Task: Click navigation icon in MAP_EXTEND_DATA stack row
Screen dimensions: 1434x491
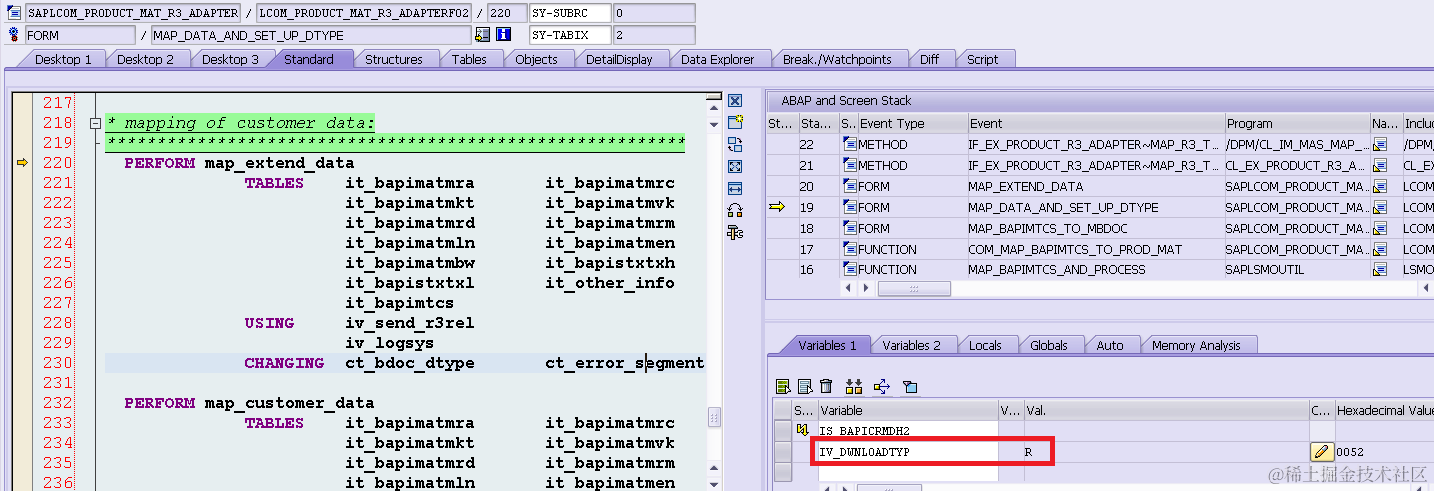Action: tap(1379, 187)
